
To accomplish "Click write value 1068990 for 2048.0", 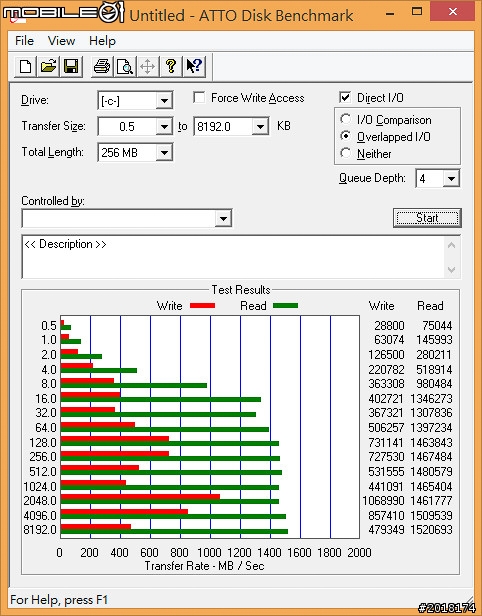I will coord(383,501).
